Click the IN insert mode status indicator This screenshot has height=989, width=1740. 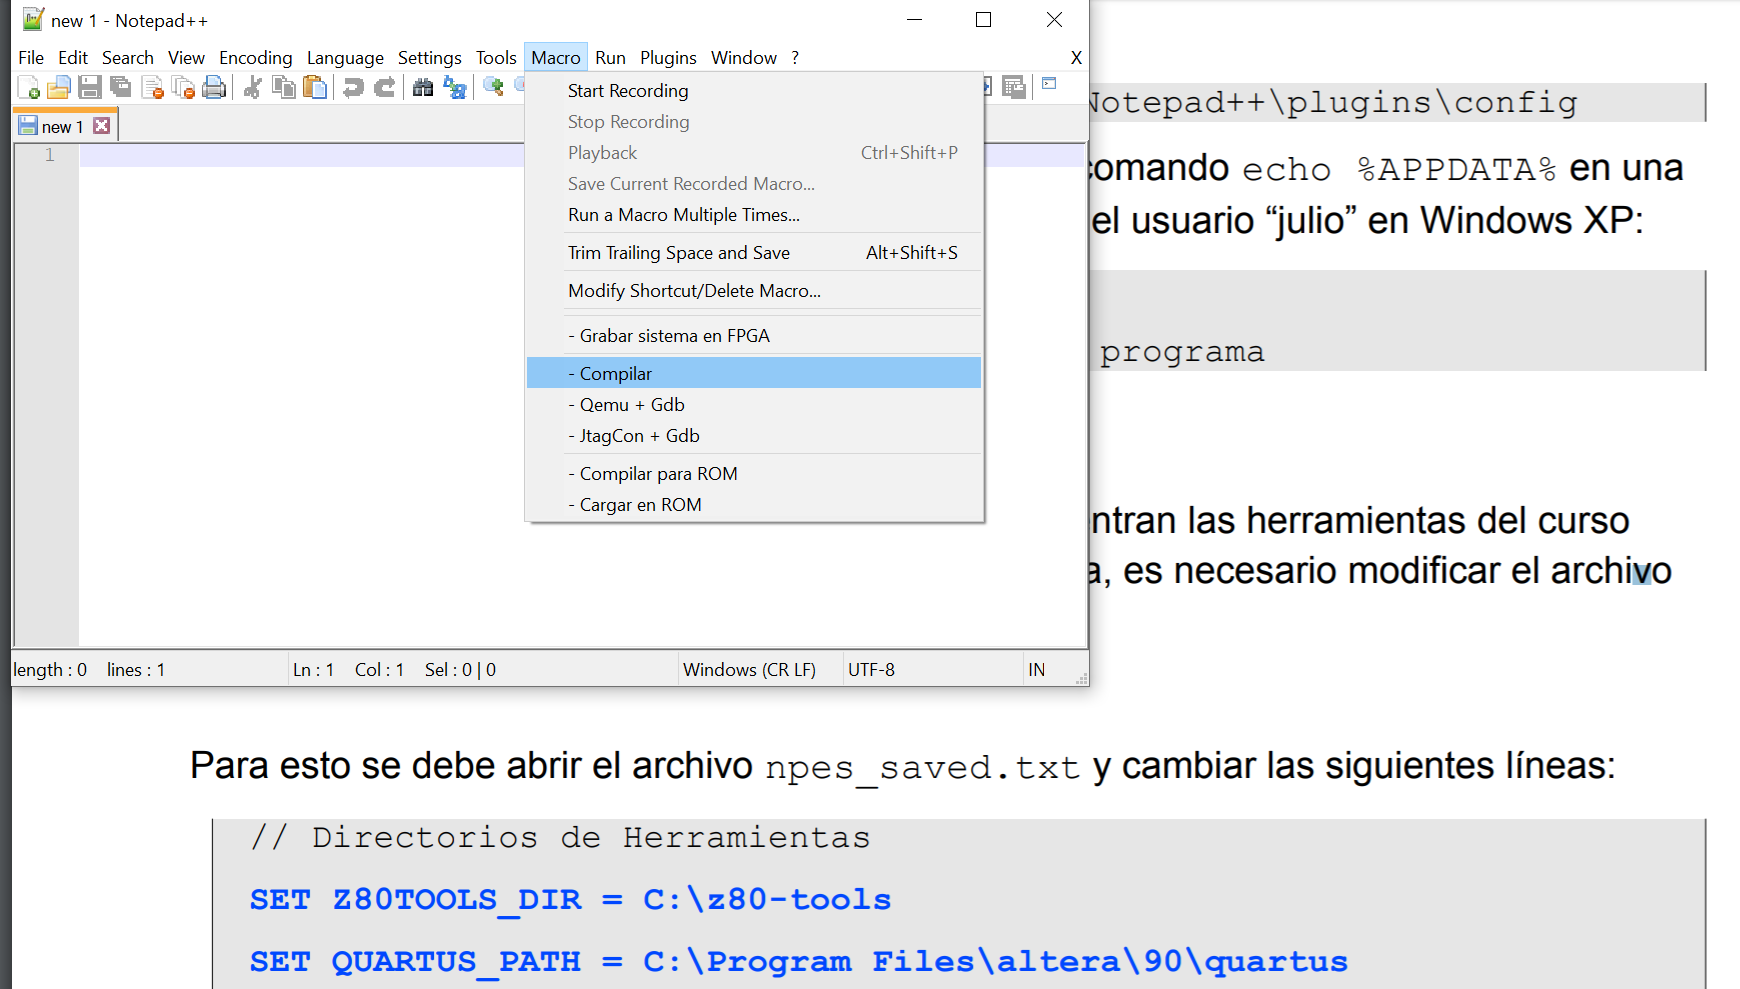tap(1036, 669)
